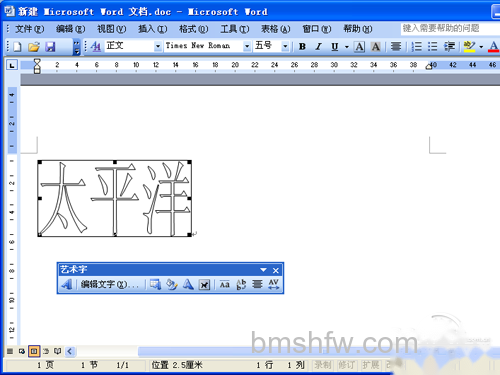
Task: Expand the Times New Roman font dropdown
Action: tap(247, 46)
